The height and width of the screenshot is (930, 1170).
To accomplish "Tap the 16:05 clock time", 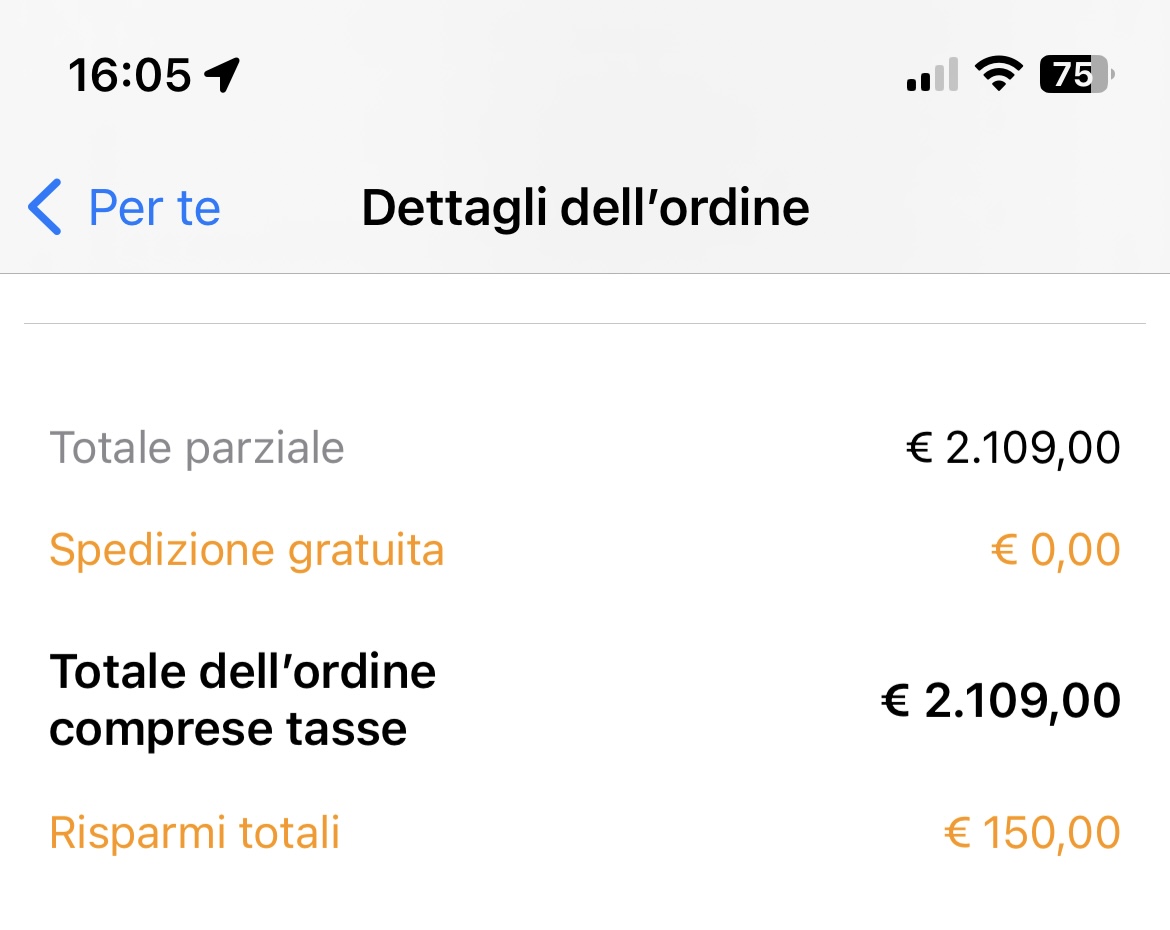I will tap(129, 74).
